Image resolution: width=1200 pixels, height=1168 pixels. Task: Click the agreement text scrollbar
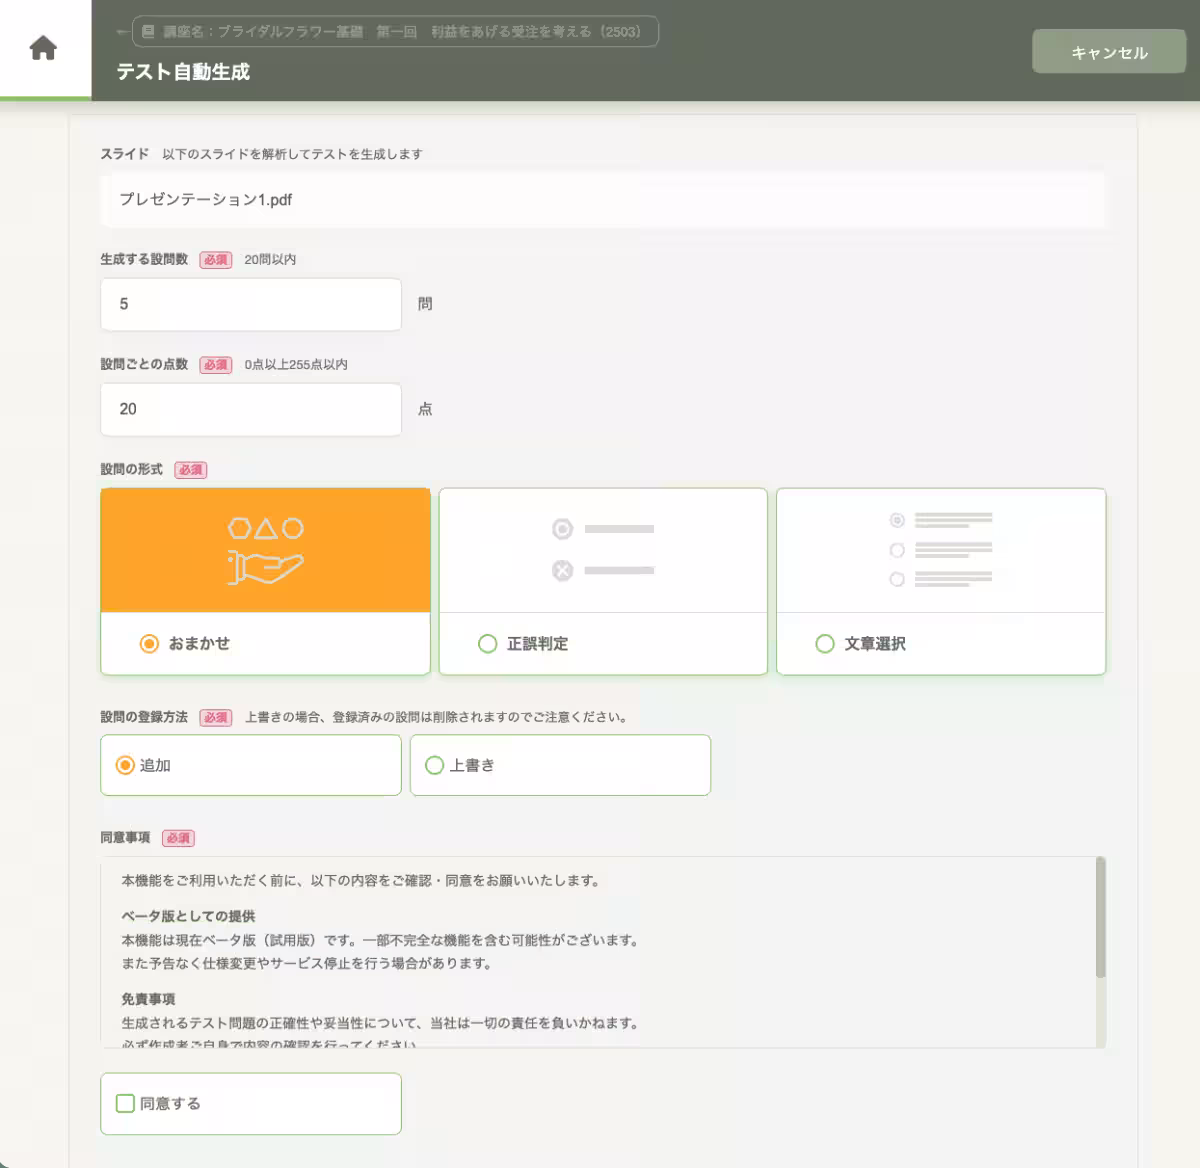click(x=1101, y=917)
